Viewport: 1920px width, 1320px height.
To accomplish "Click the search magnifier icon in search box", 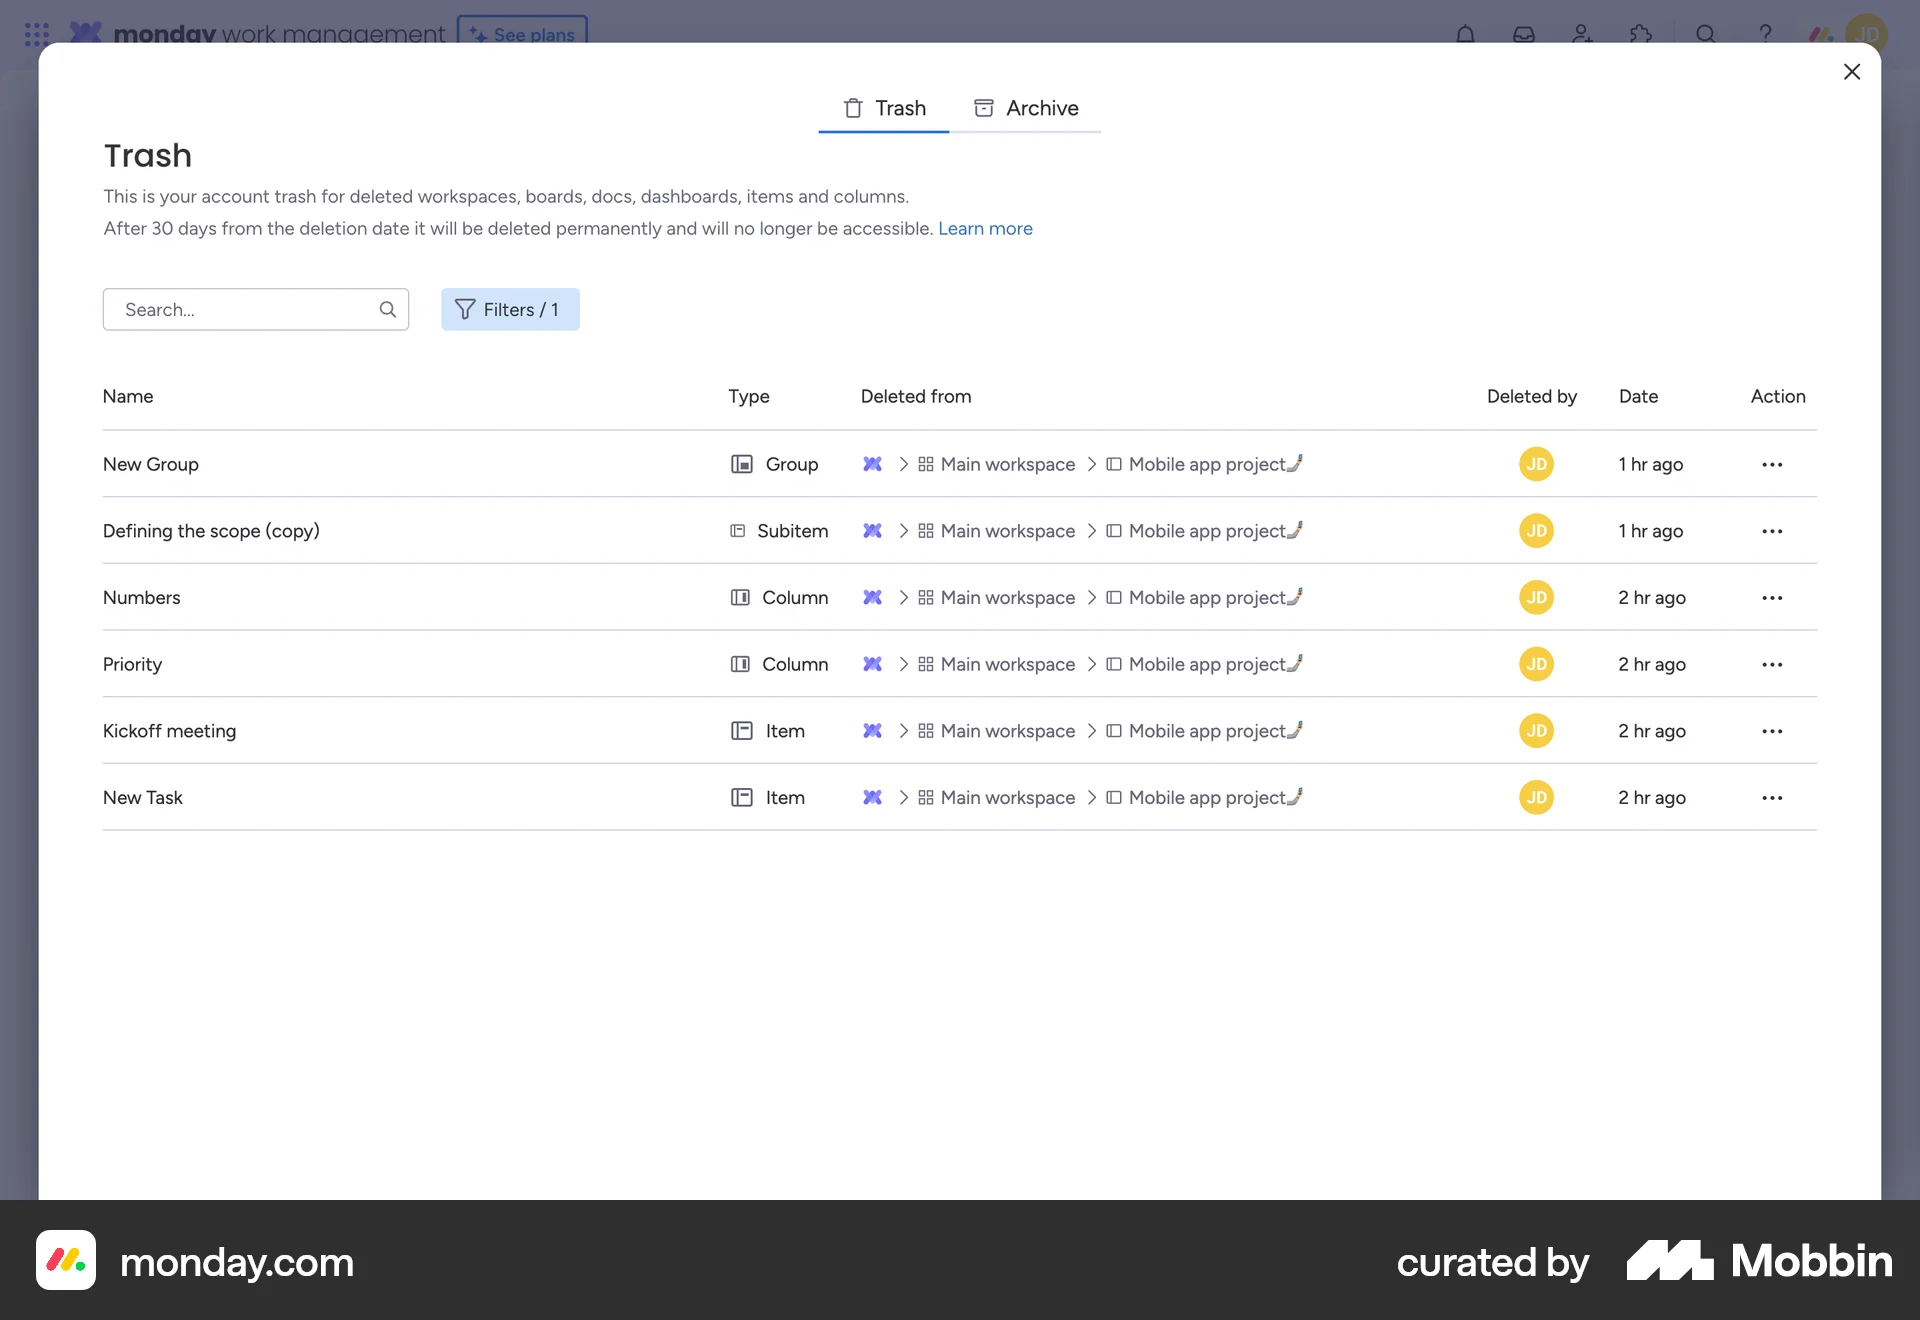I will click(x=388, y=310).
